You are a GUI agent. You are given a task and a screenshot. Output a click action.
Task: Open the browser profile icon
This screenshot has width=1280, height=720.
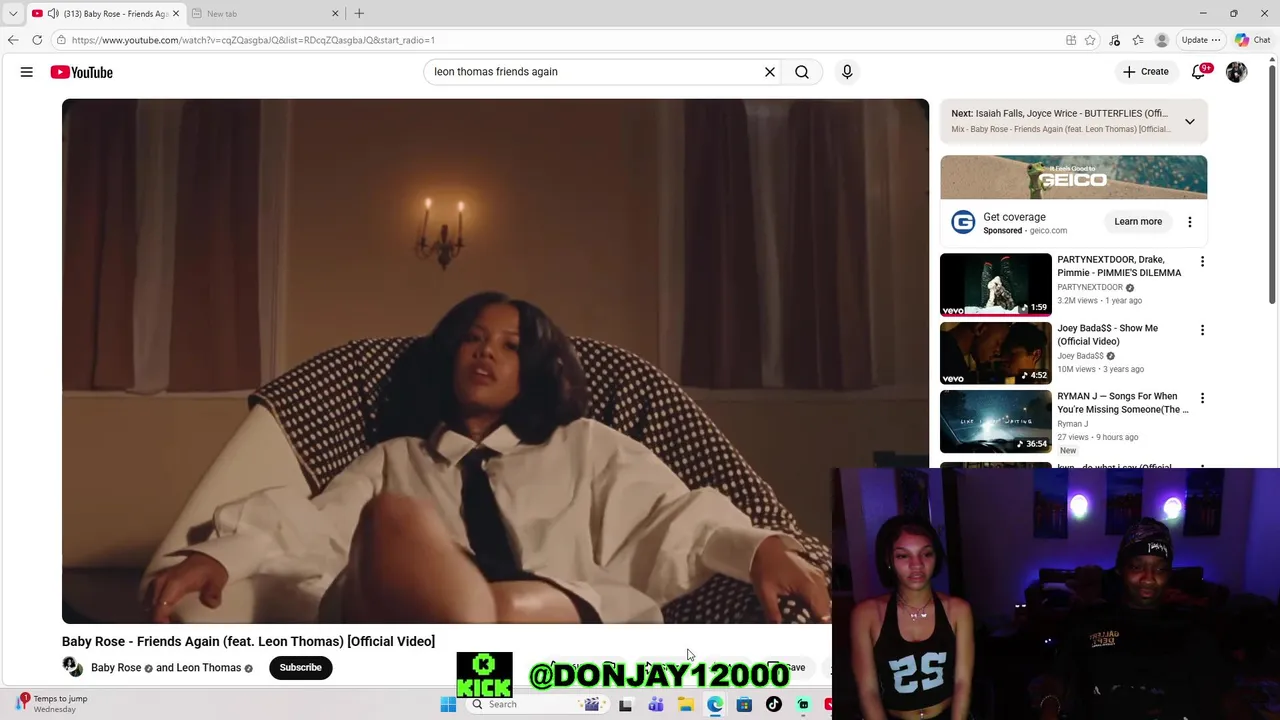point(1162,40)
